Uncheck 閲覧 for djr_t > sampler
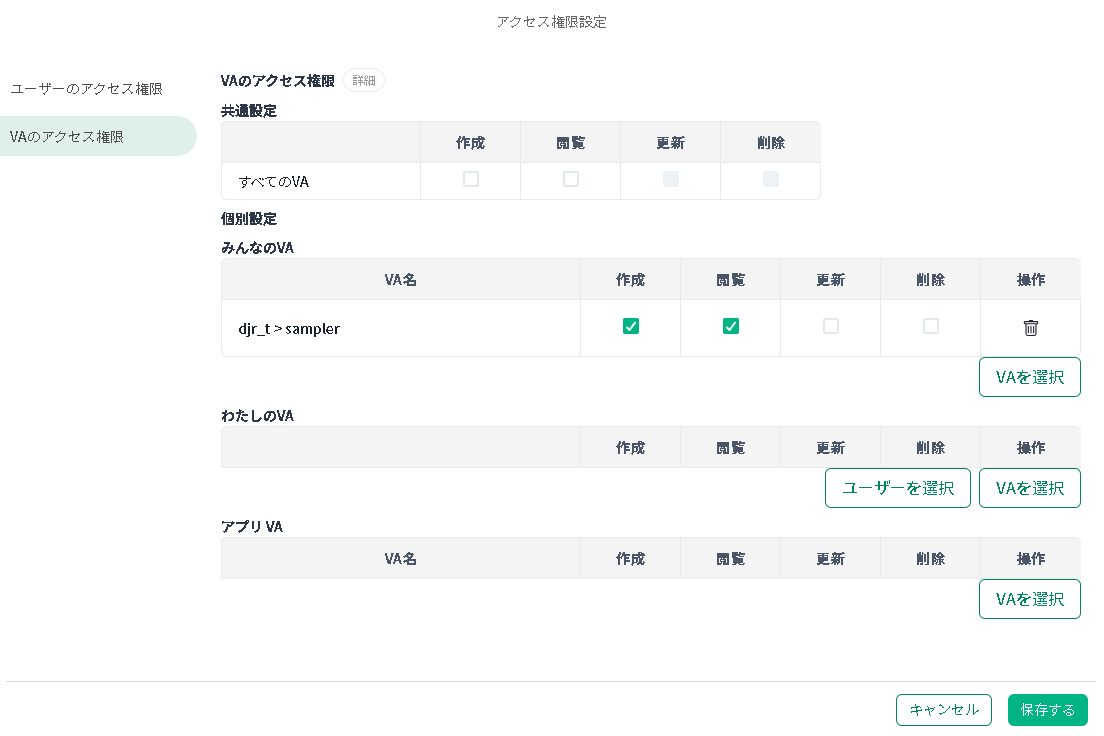The width and height of the screenshot is (1104, 736). point(731,326)
